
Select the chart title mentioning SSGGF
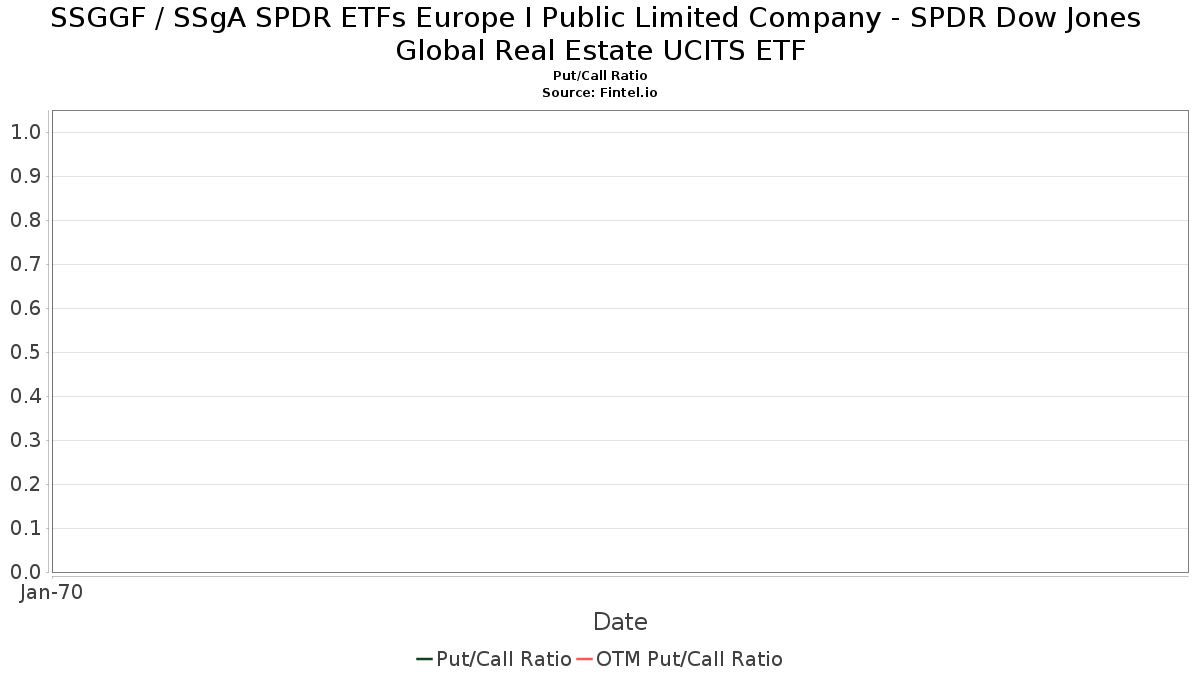pos(600,34)
